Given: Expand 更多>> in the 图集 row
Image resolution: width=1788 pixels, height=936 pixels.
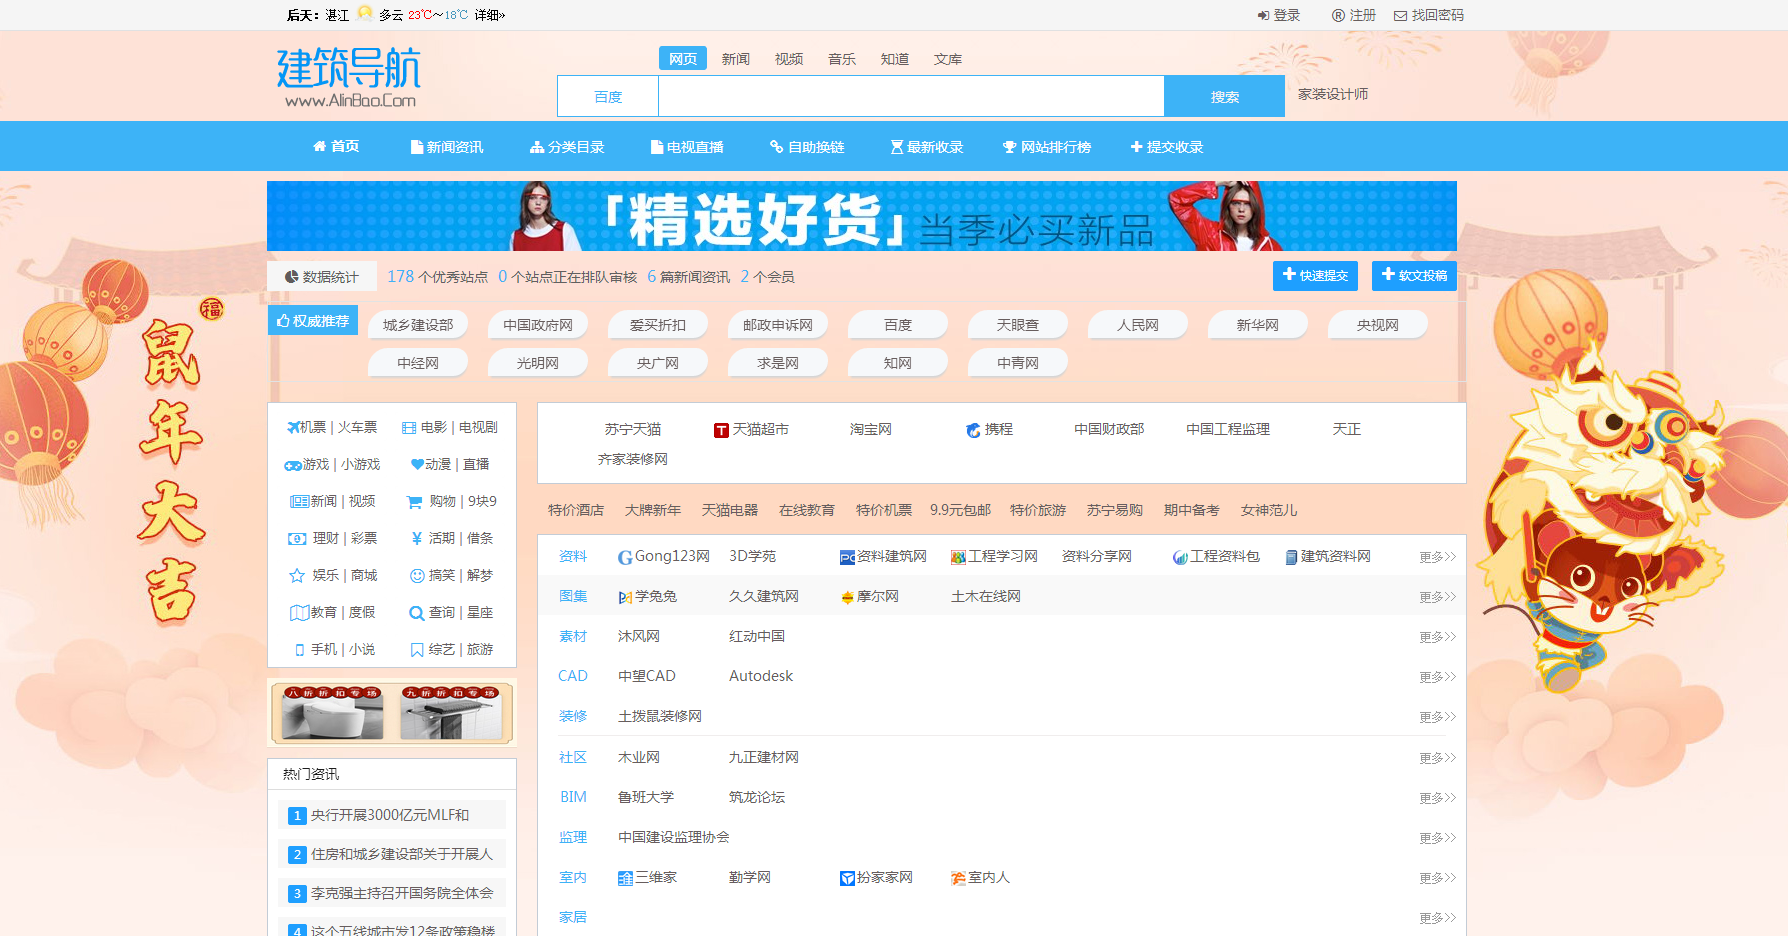Looking at the screenshot, I should pos(1438,597).
